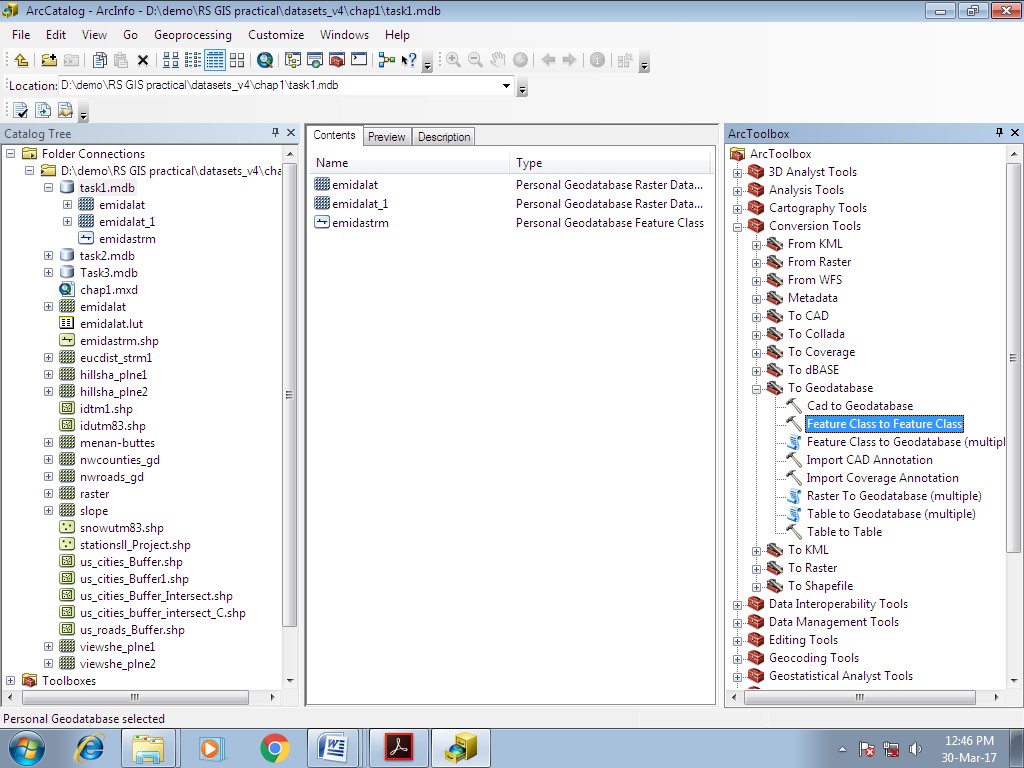The height and width of the screenshot is (768, 1024).
Task: Open the File menu
Action: point(21,35)
